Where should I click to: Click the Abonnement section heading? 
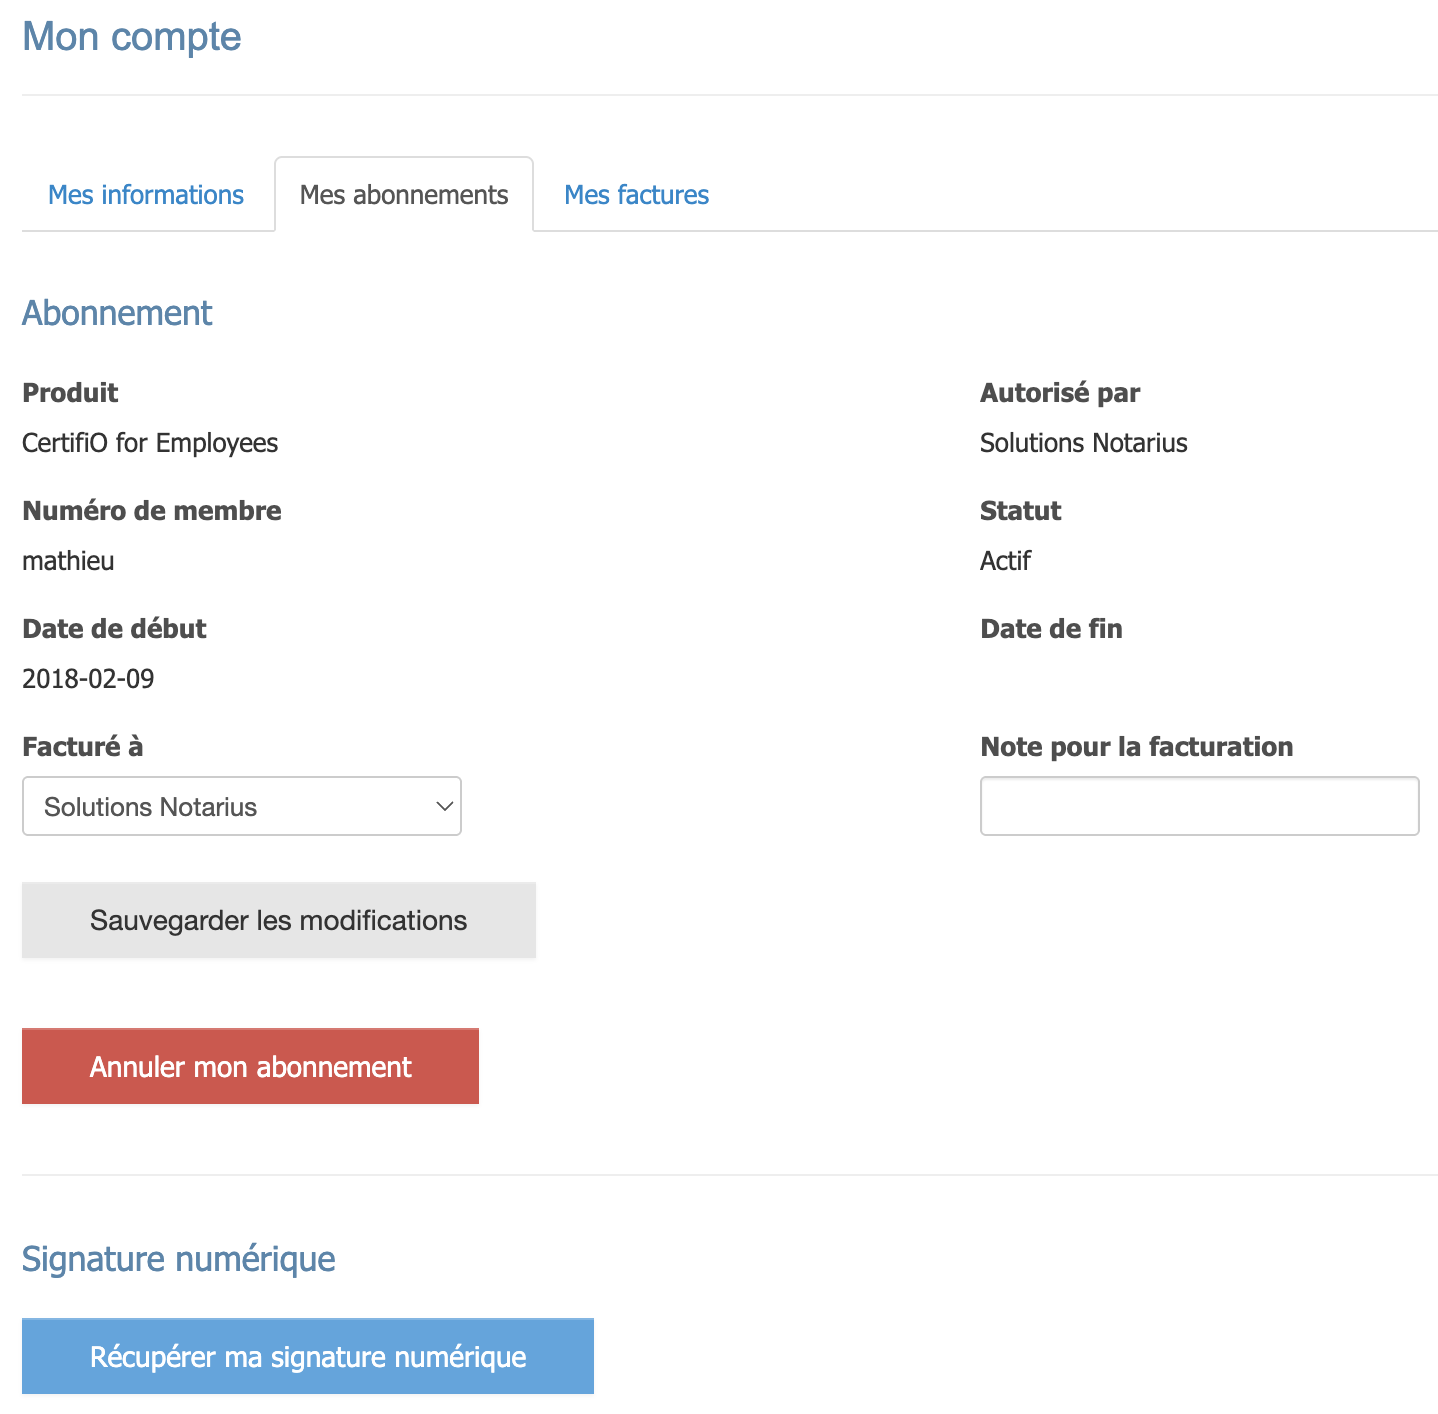[x=117, y=313]
